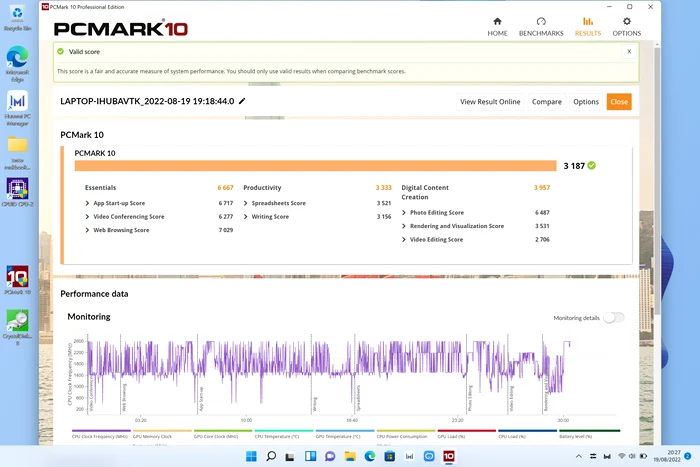Click the PCMark 10 taskbar icon

click(449, 456)
